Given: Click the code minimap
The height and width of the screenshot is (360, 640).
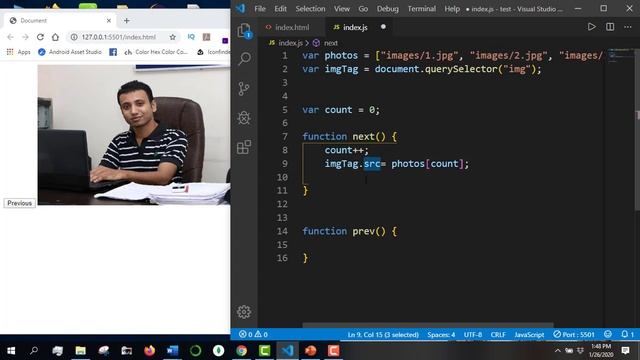Looking at the screenshot, I should pyautogui.click(x=620, y=55).
